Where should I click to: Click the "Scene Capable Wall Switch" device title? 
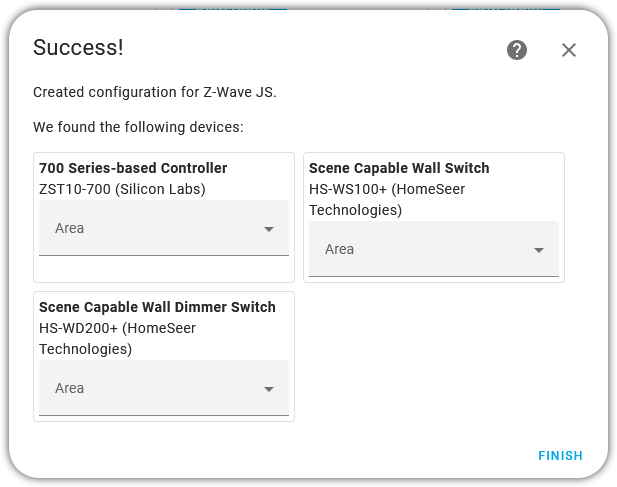[x=399, y=168]
